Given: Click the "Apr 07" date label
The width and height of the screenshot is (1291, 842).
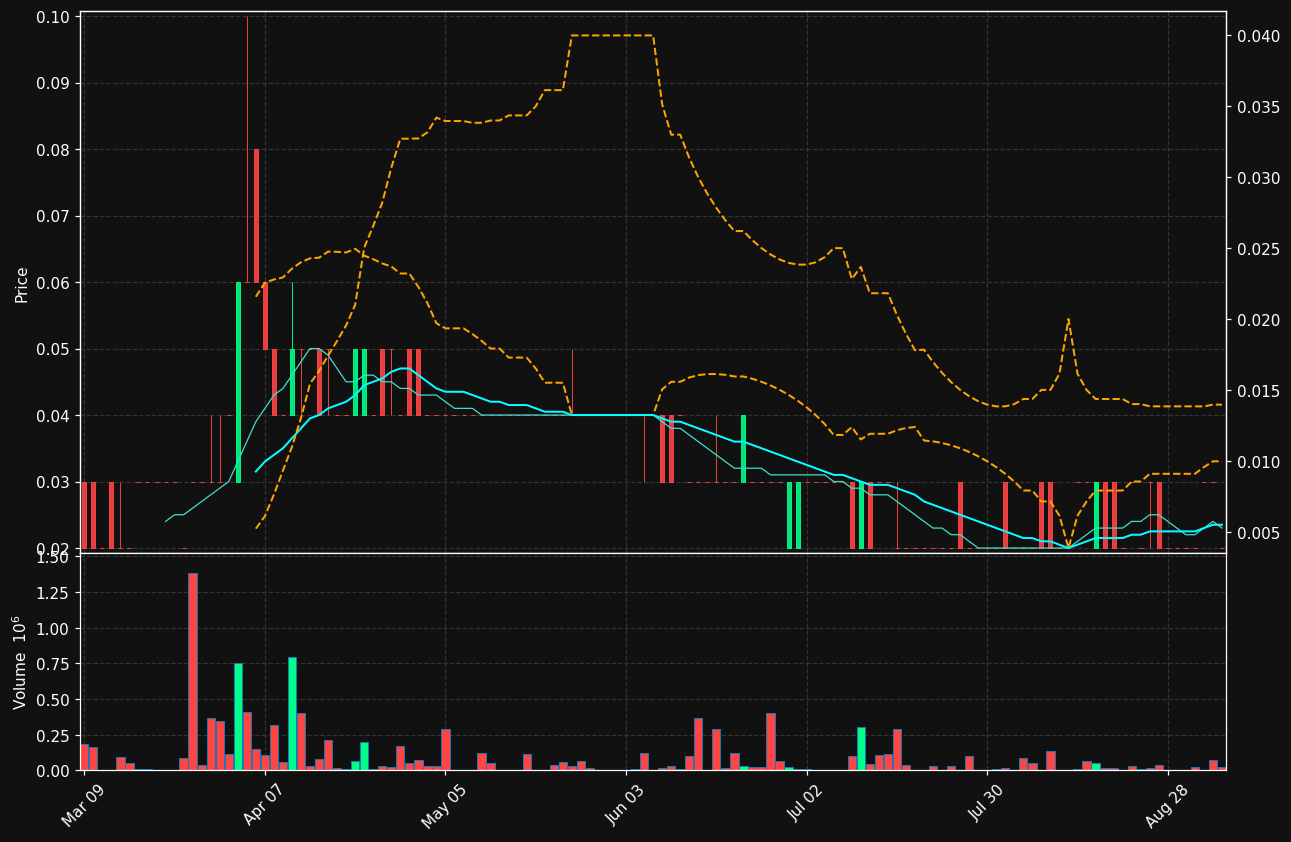Looking at the screenshot, I should point(263,806).
